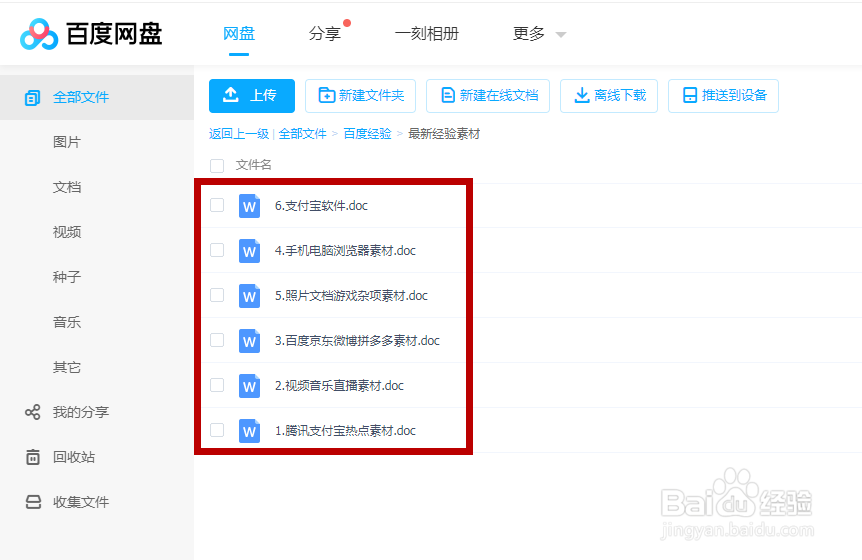The image size is (862, 560).
Task: Open the 文档 category
Action: click(67, 187)
